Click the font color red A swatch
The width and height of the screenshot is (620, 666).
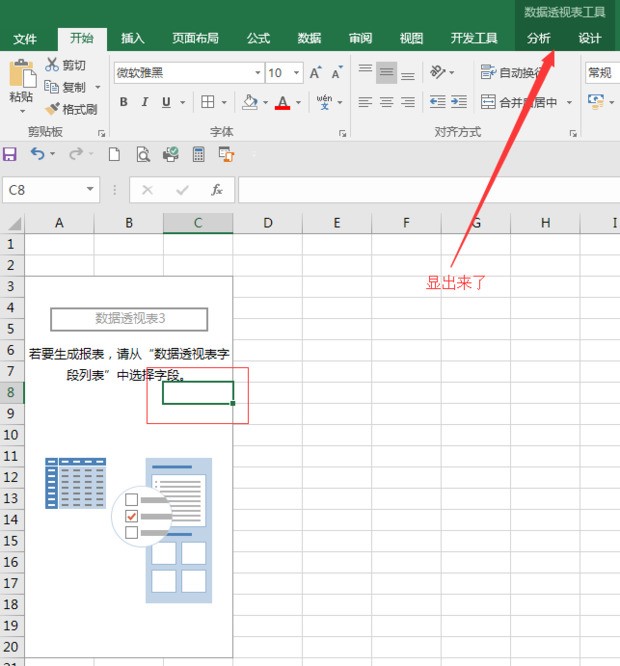(x=283, y=102)
